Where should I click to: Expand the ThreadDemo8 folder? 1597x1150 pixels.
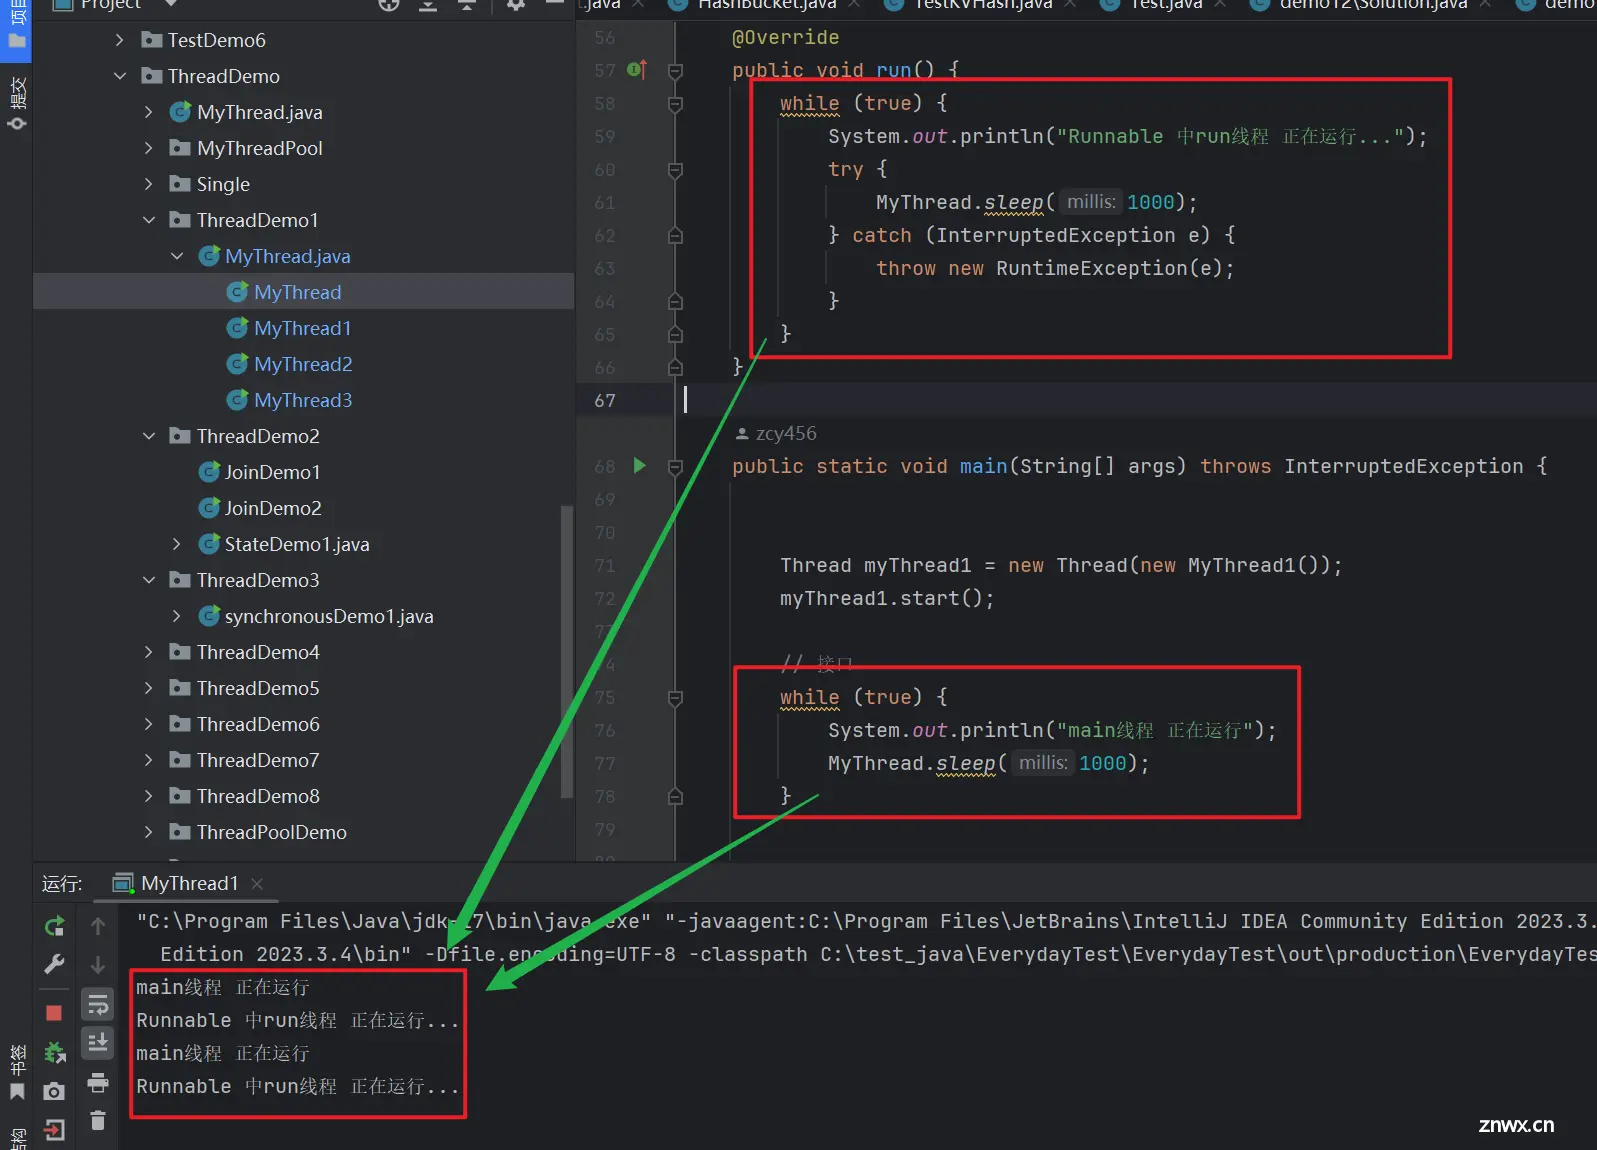point(149,796)
